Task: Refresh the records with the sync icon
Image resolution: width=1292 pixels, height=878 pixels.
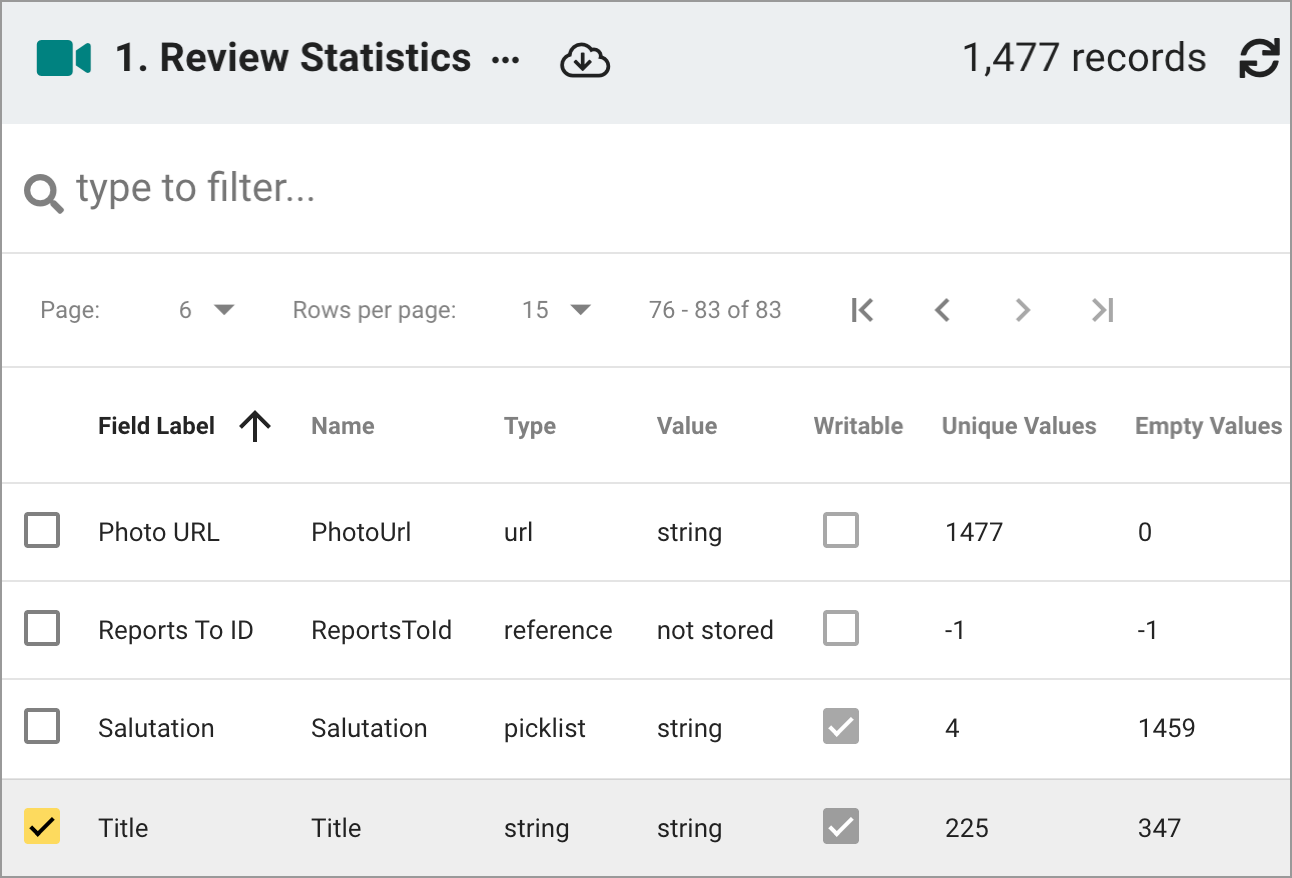Action: [x=1259, y=59]
